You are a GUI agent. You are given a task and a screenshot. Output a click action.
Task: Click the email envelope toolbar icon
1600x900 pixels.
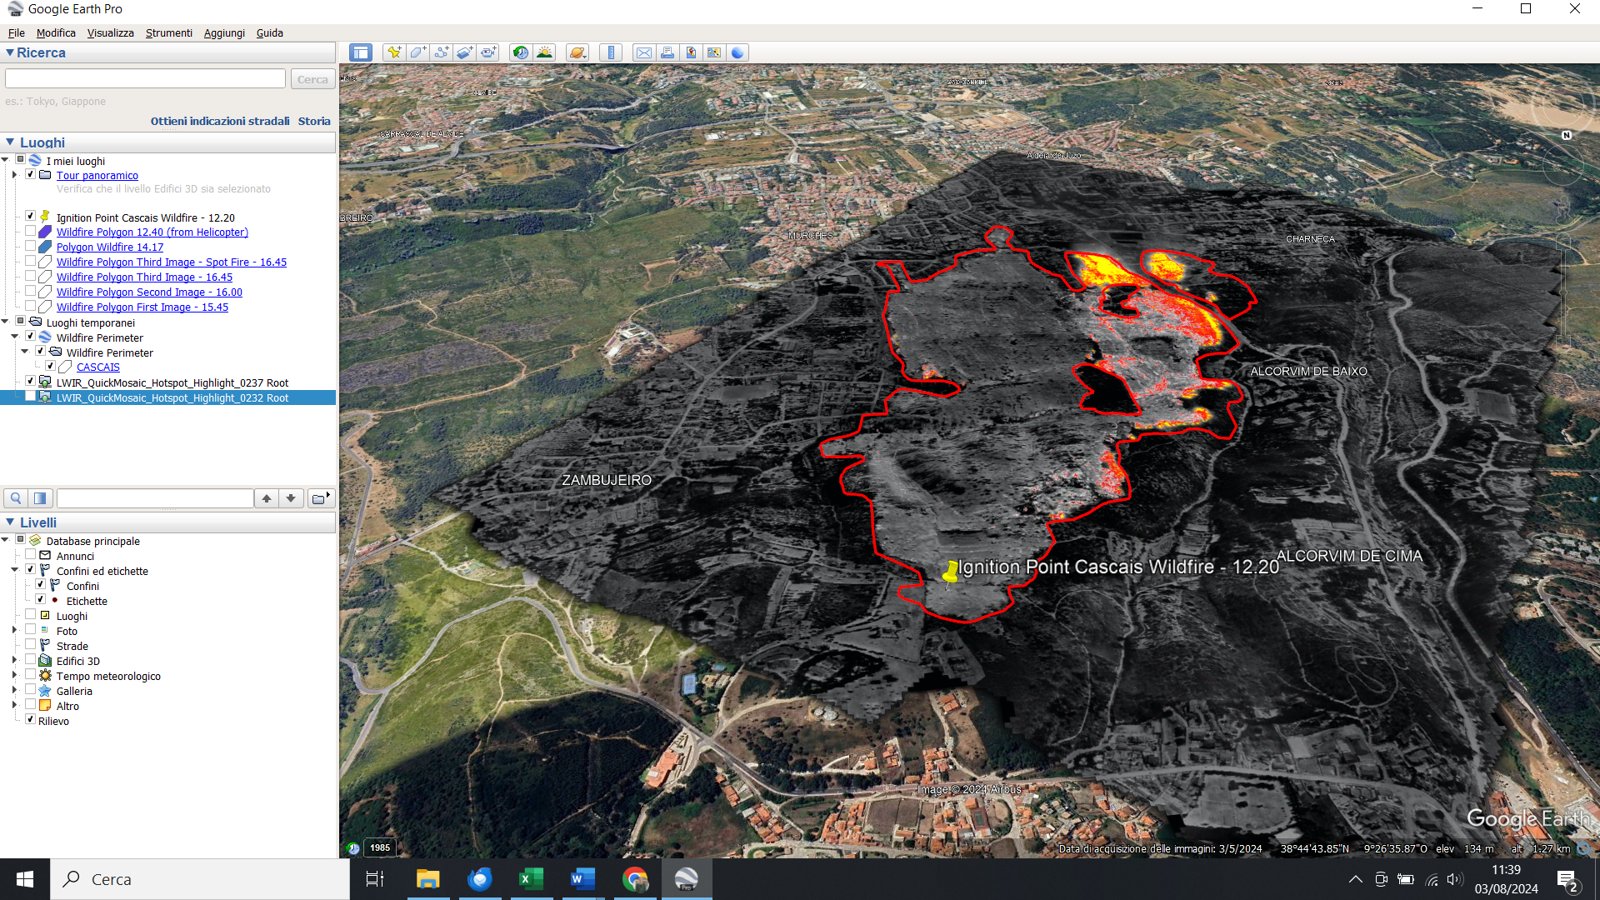pos(644,53)
